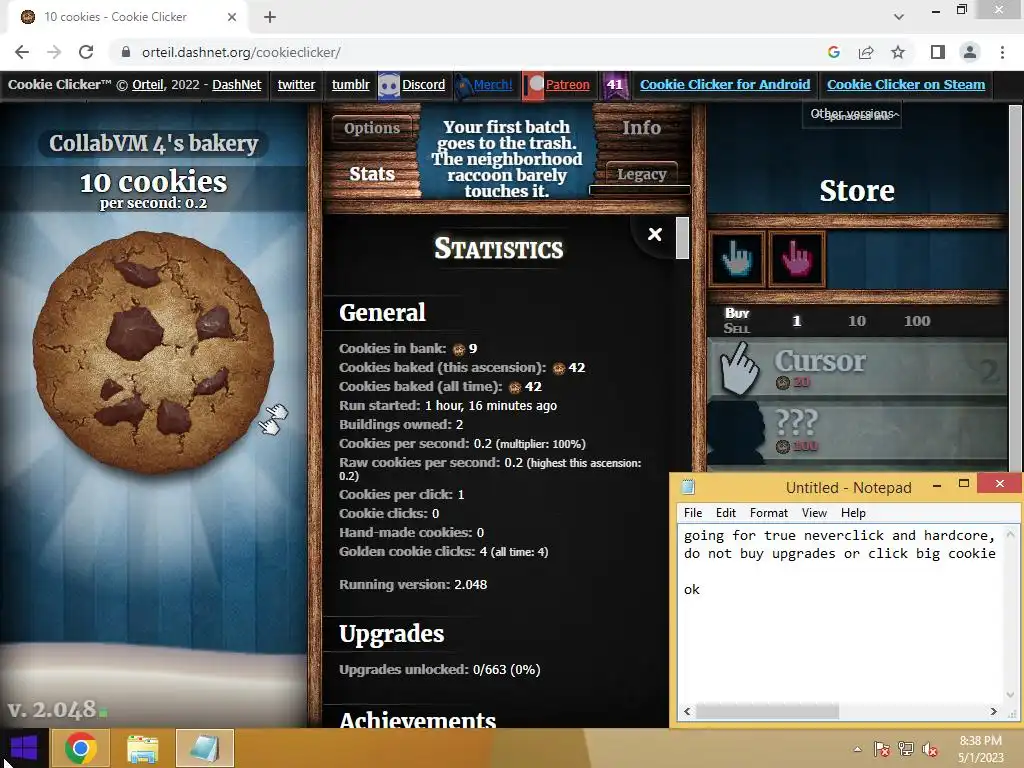
Task: Follow the twitter link
Action: 296,84
